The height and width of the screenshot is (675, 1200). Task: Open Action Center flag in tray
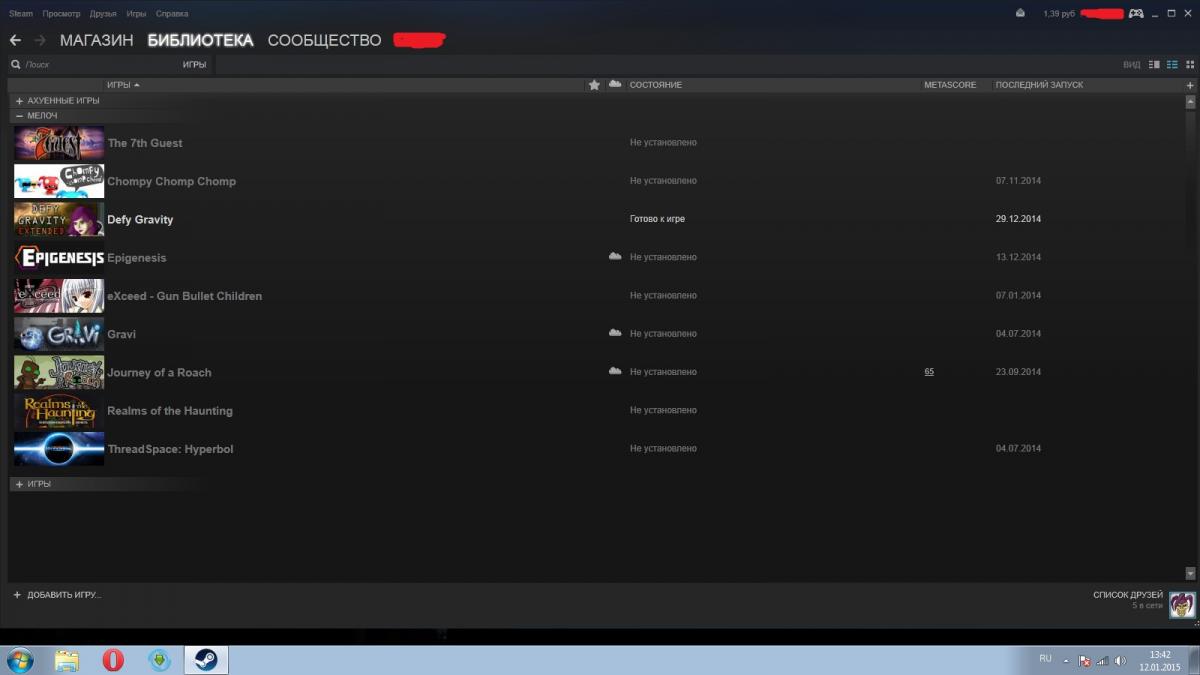[x=1084, y=661]
